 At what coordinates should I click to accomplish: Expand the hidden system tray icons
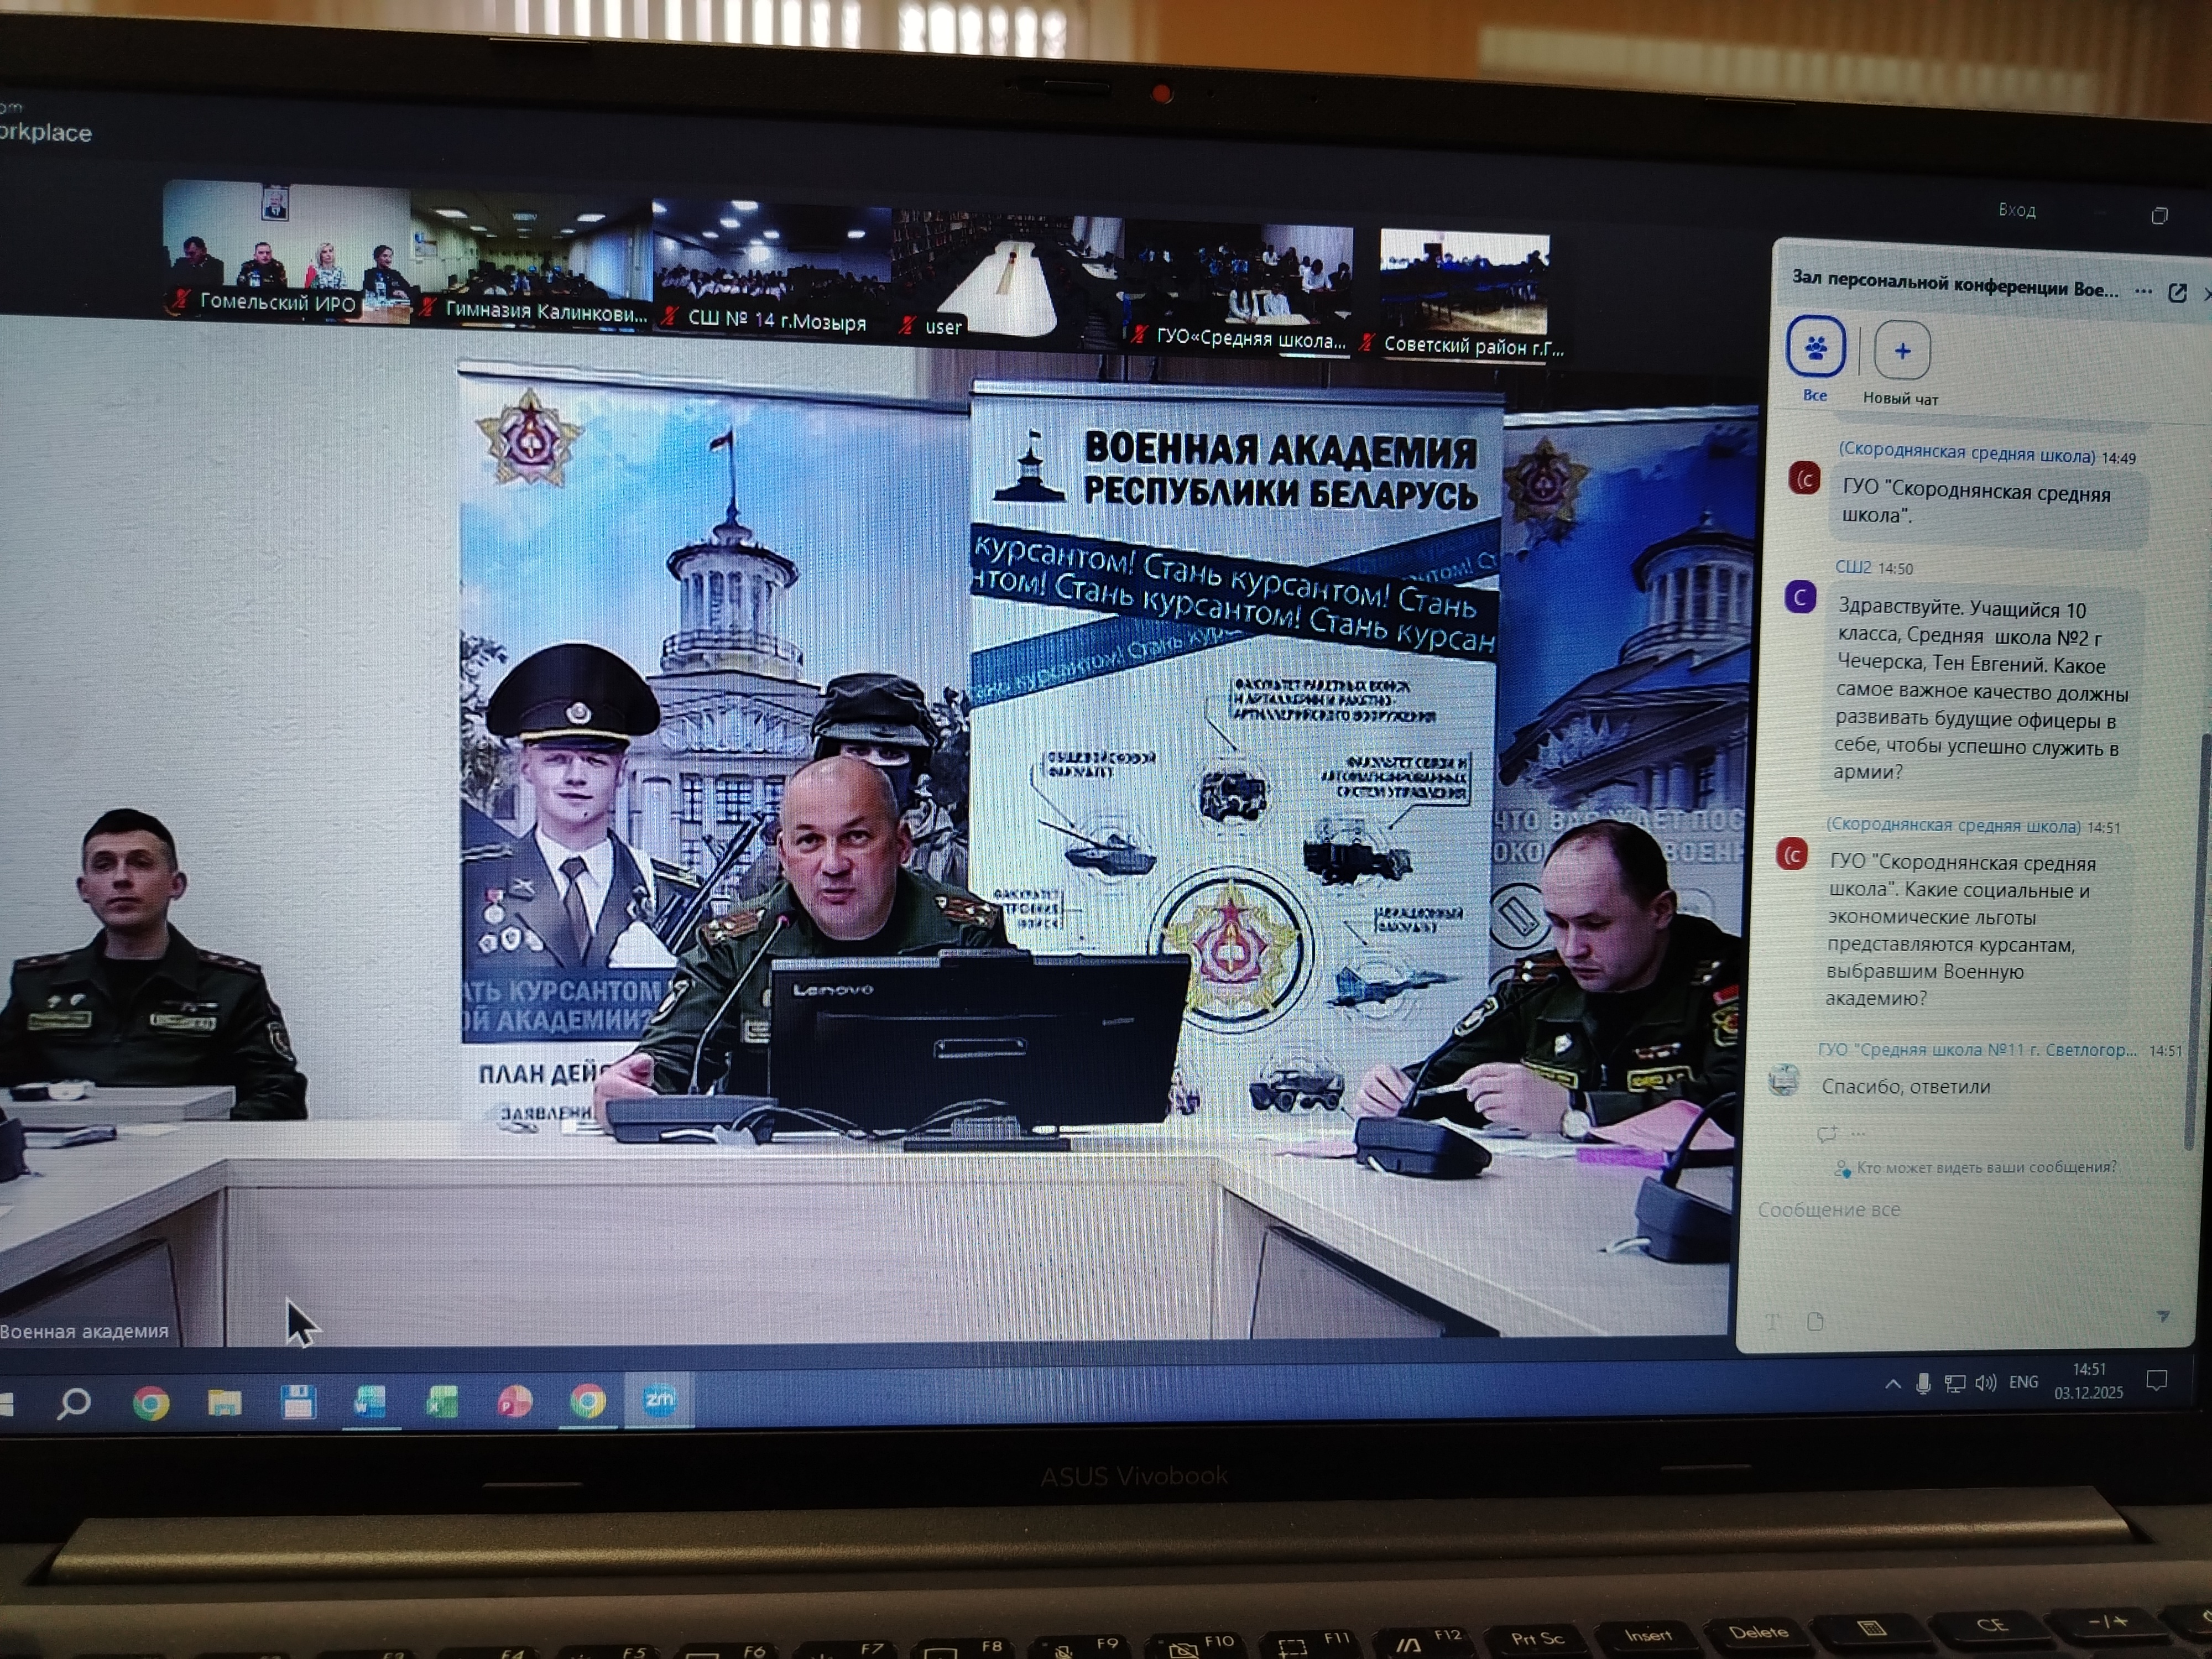tap(1892, 1384)
